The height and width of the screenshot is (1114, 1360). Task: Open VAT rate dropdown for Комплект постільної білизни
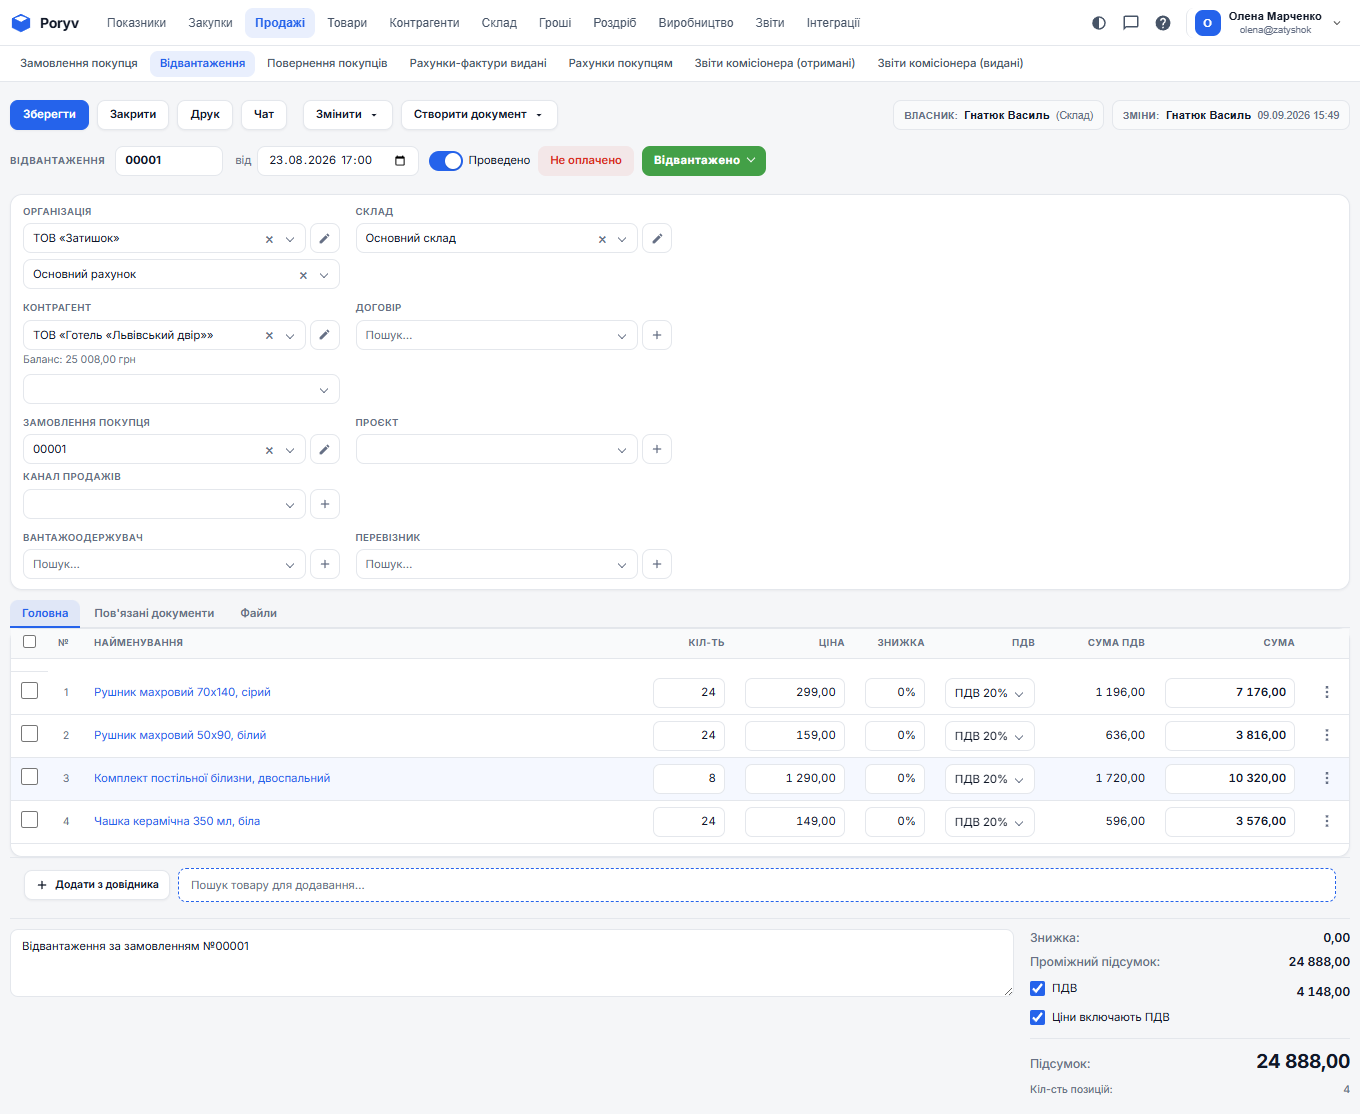coord(989,779)
